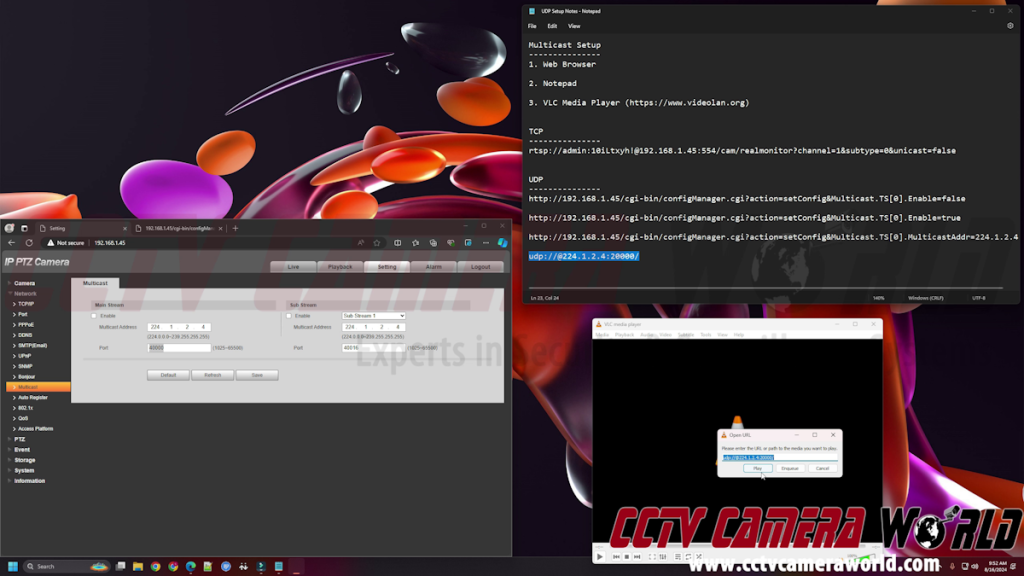This screenshot has width=1024, height=576.
Task: Open Notepad File menu
Action: [x=532, y=27]
